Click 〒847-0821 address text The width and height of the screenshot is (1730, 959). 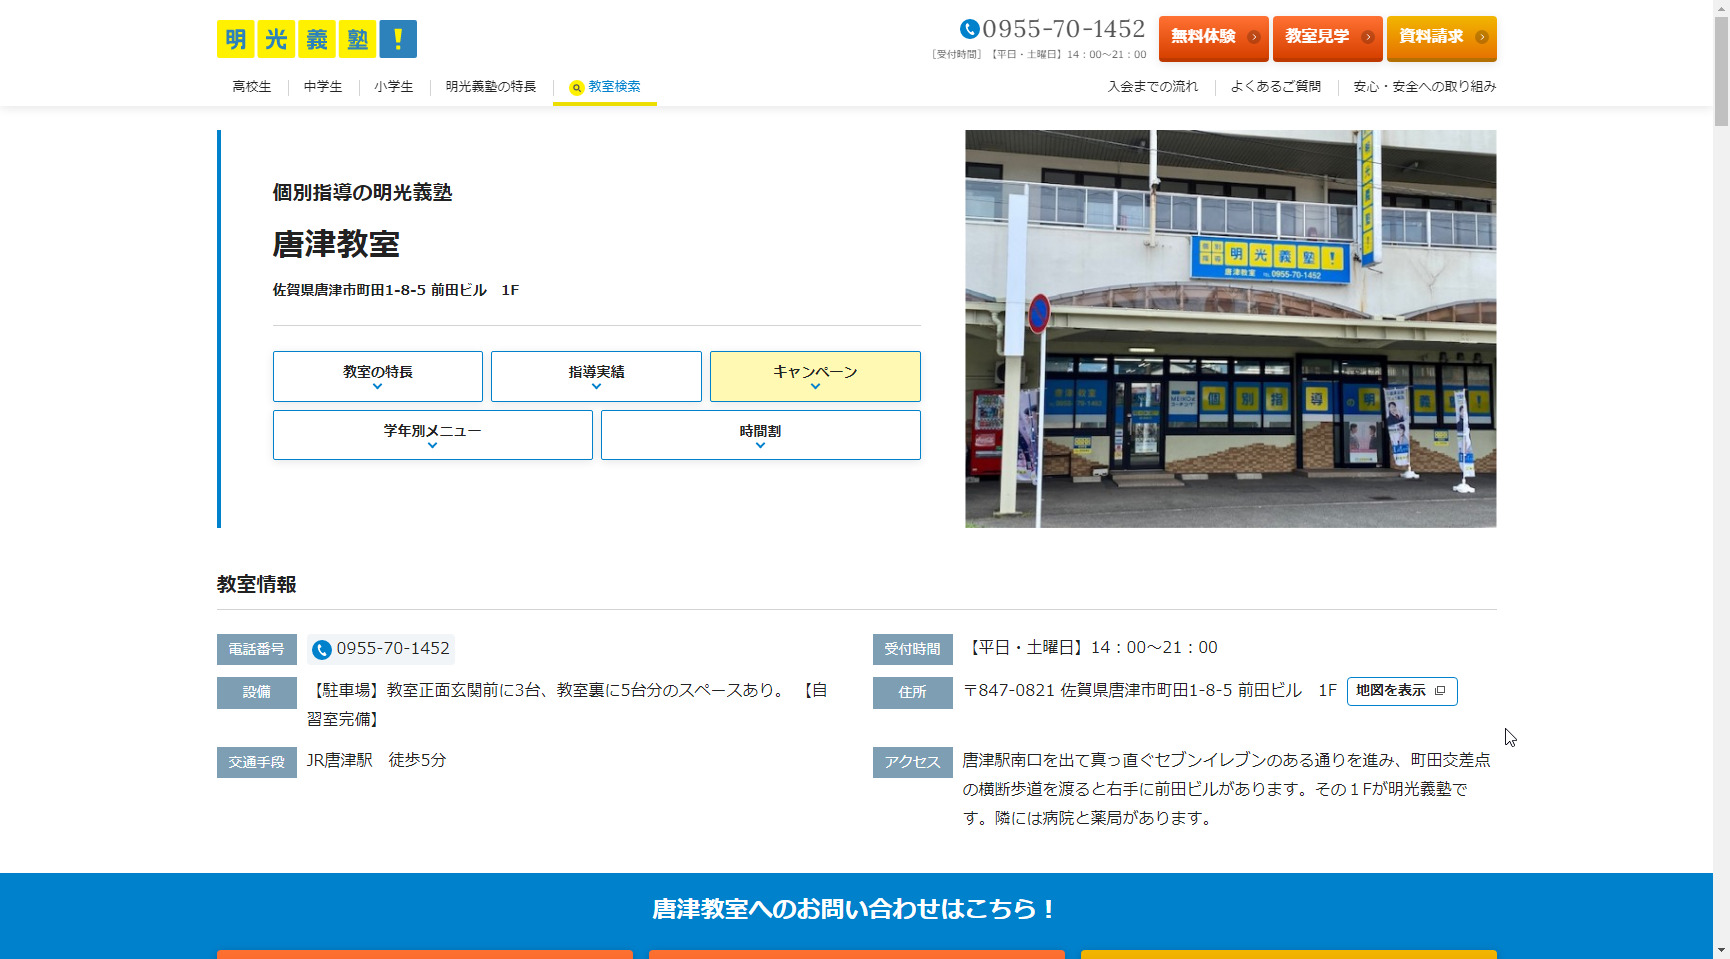[x=1150, y=691]
